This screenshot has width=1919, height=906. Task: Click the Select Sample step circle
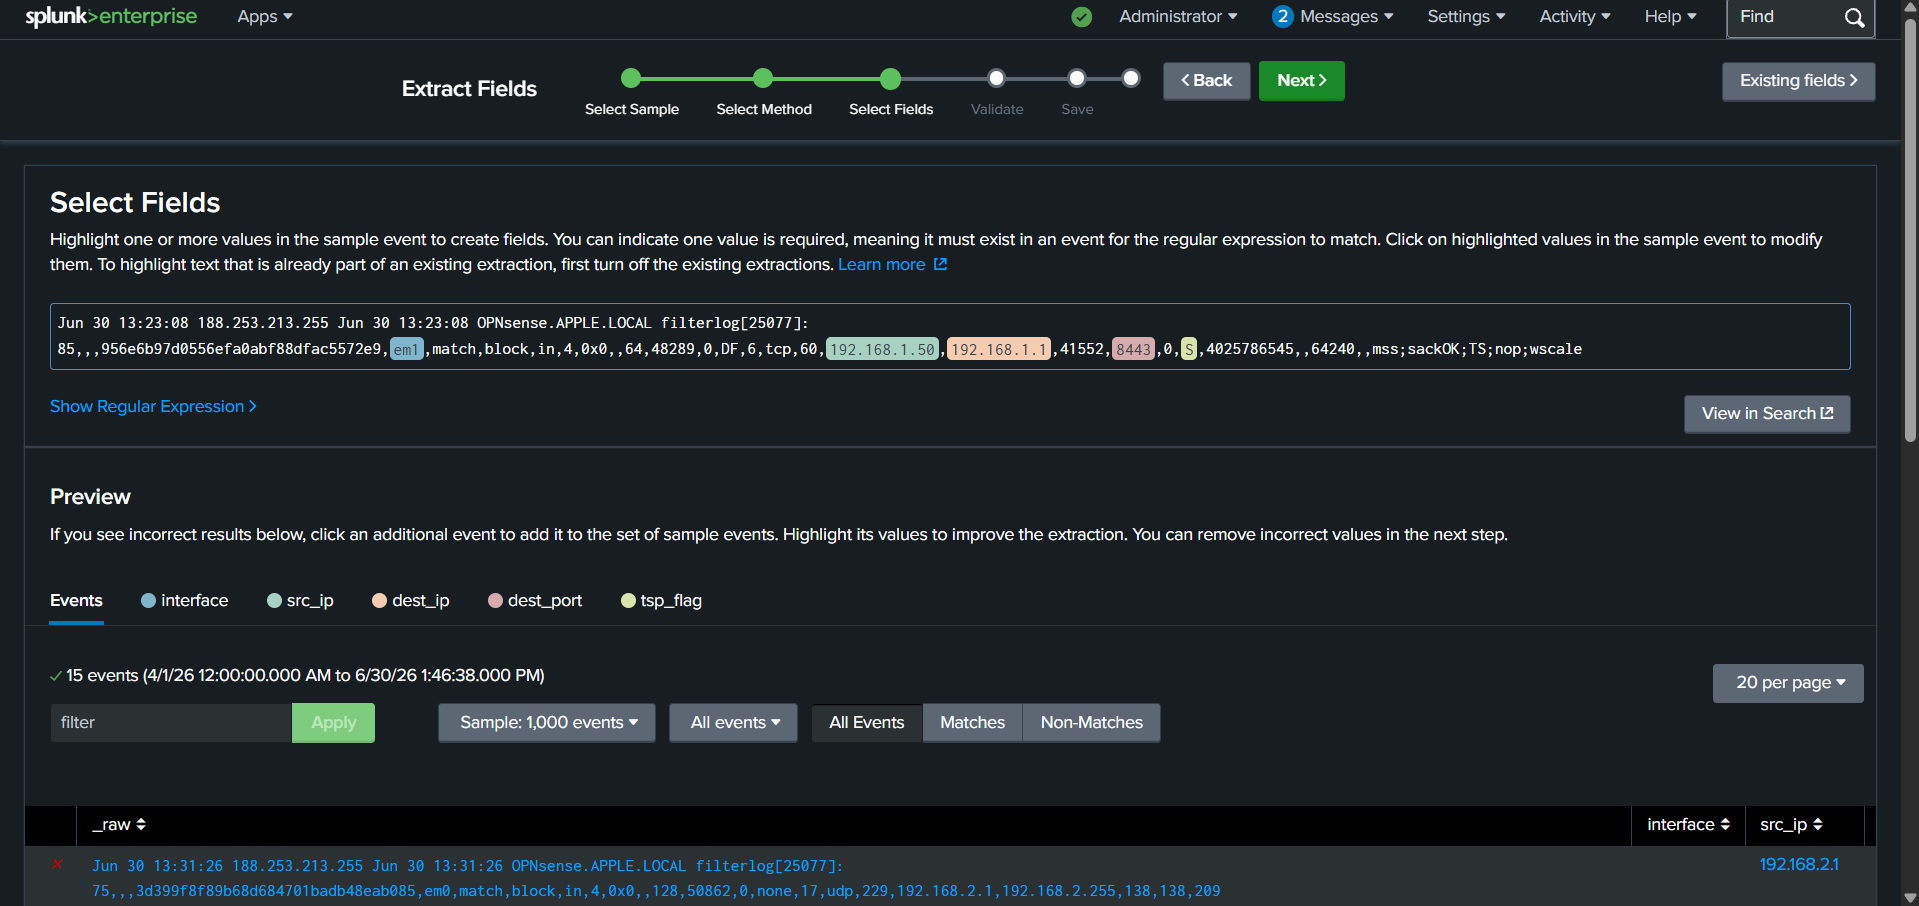tap(631, 78)
